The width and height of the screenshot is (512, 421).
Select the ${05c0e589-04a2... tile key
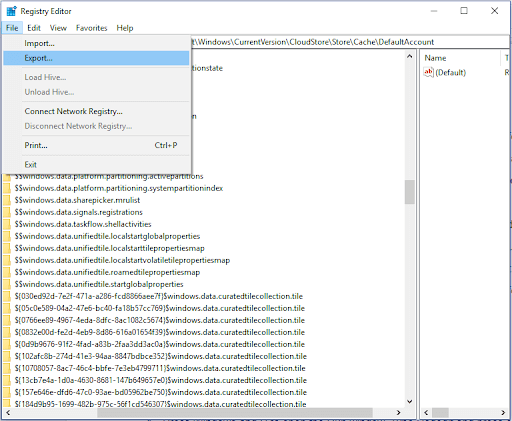click(x=160, y=308)
